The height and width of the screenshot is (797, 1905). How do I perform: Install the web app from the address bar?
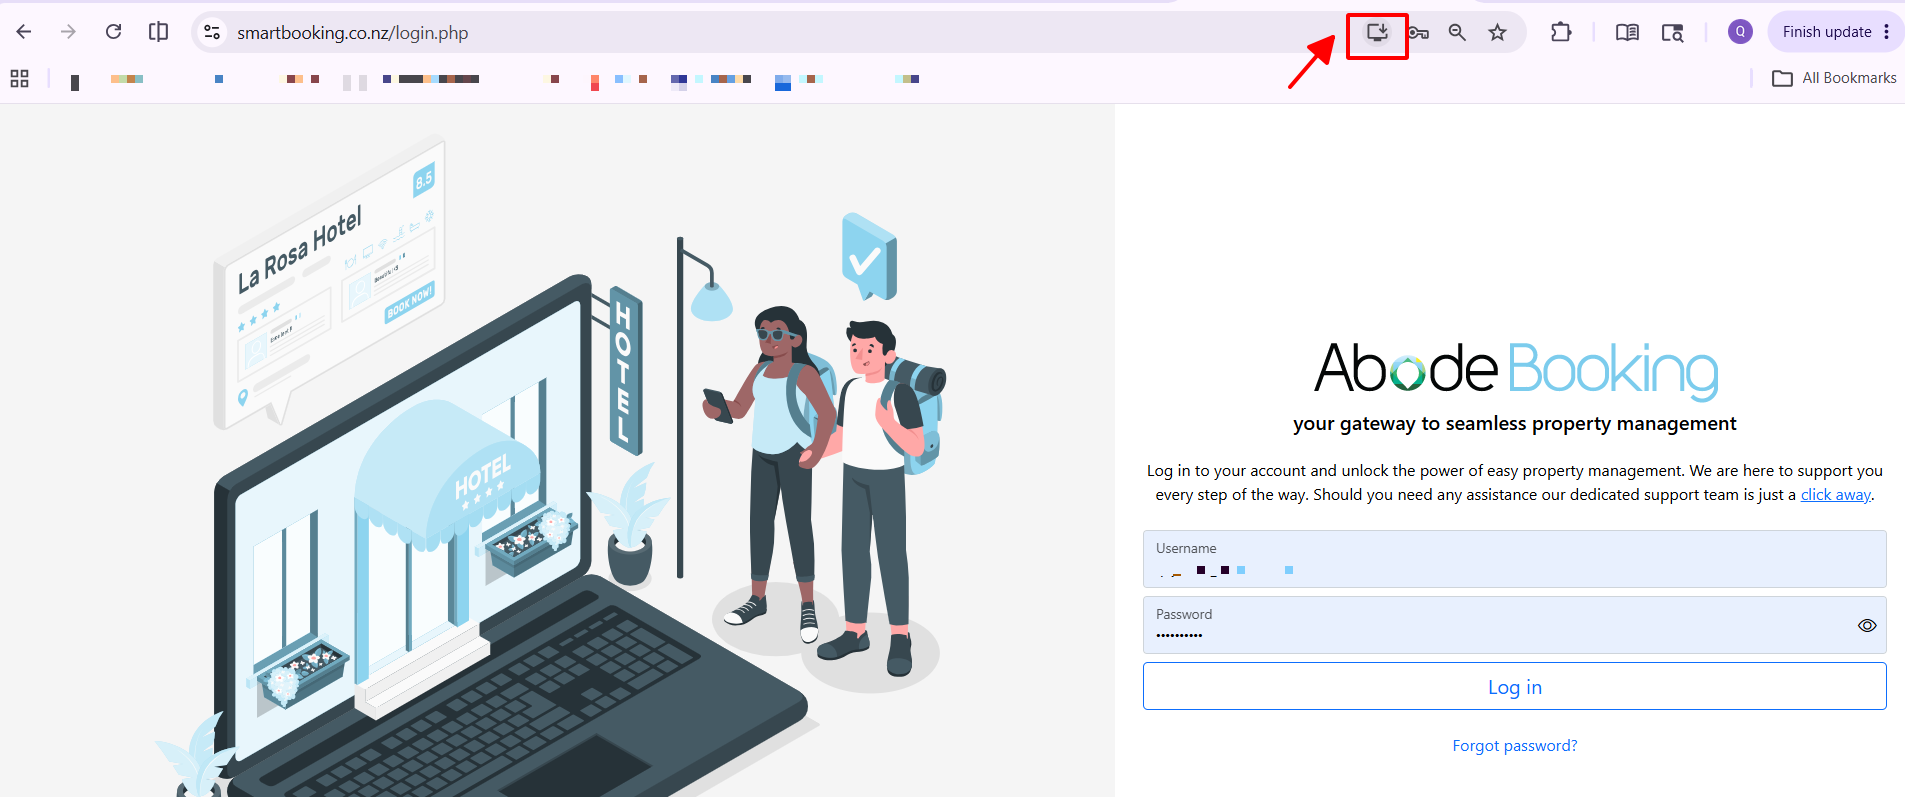click(x=1377, y=32)
